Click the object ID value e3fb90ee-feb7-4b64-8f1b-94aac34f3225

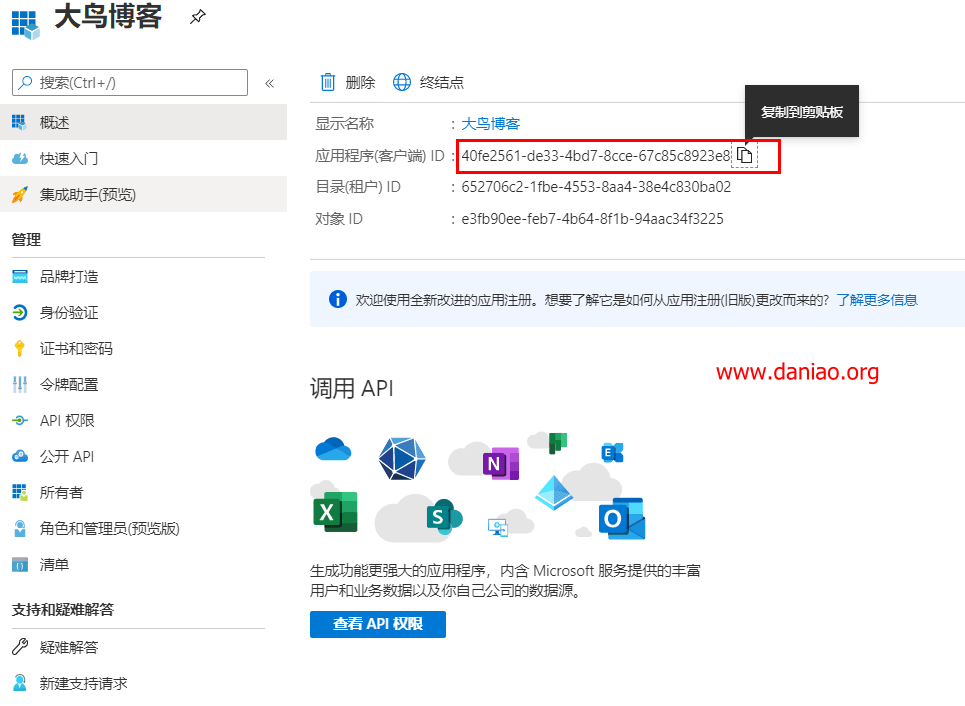point(593,219)
